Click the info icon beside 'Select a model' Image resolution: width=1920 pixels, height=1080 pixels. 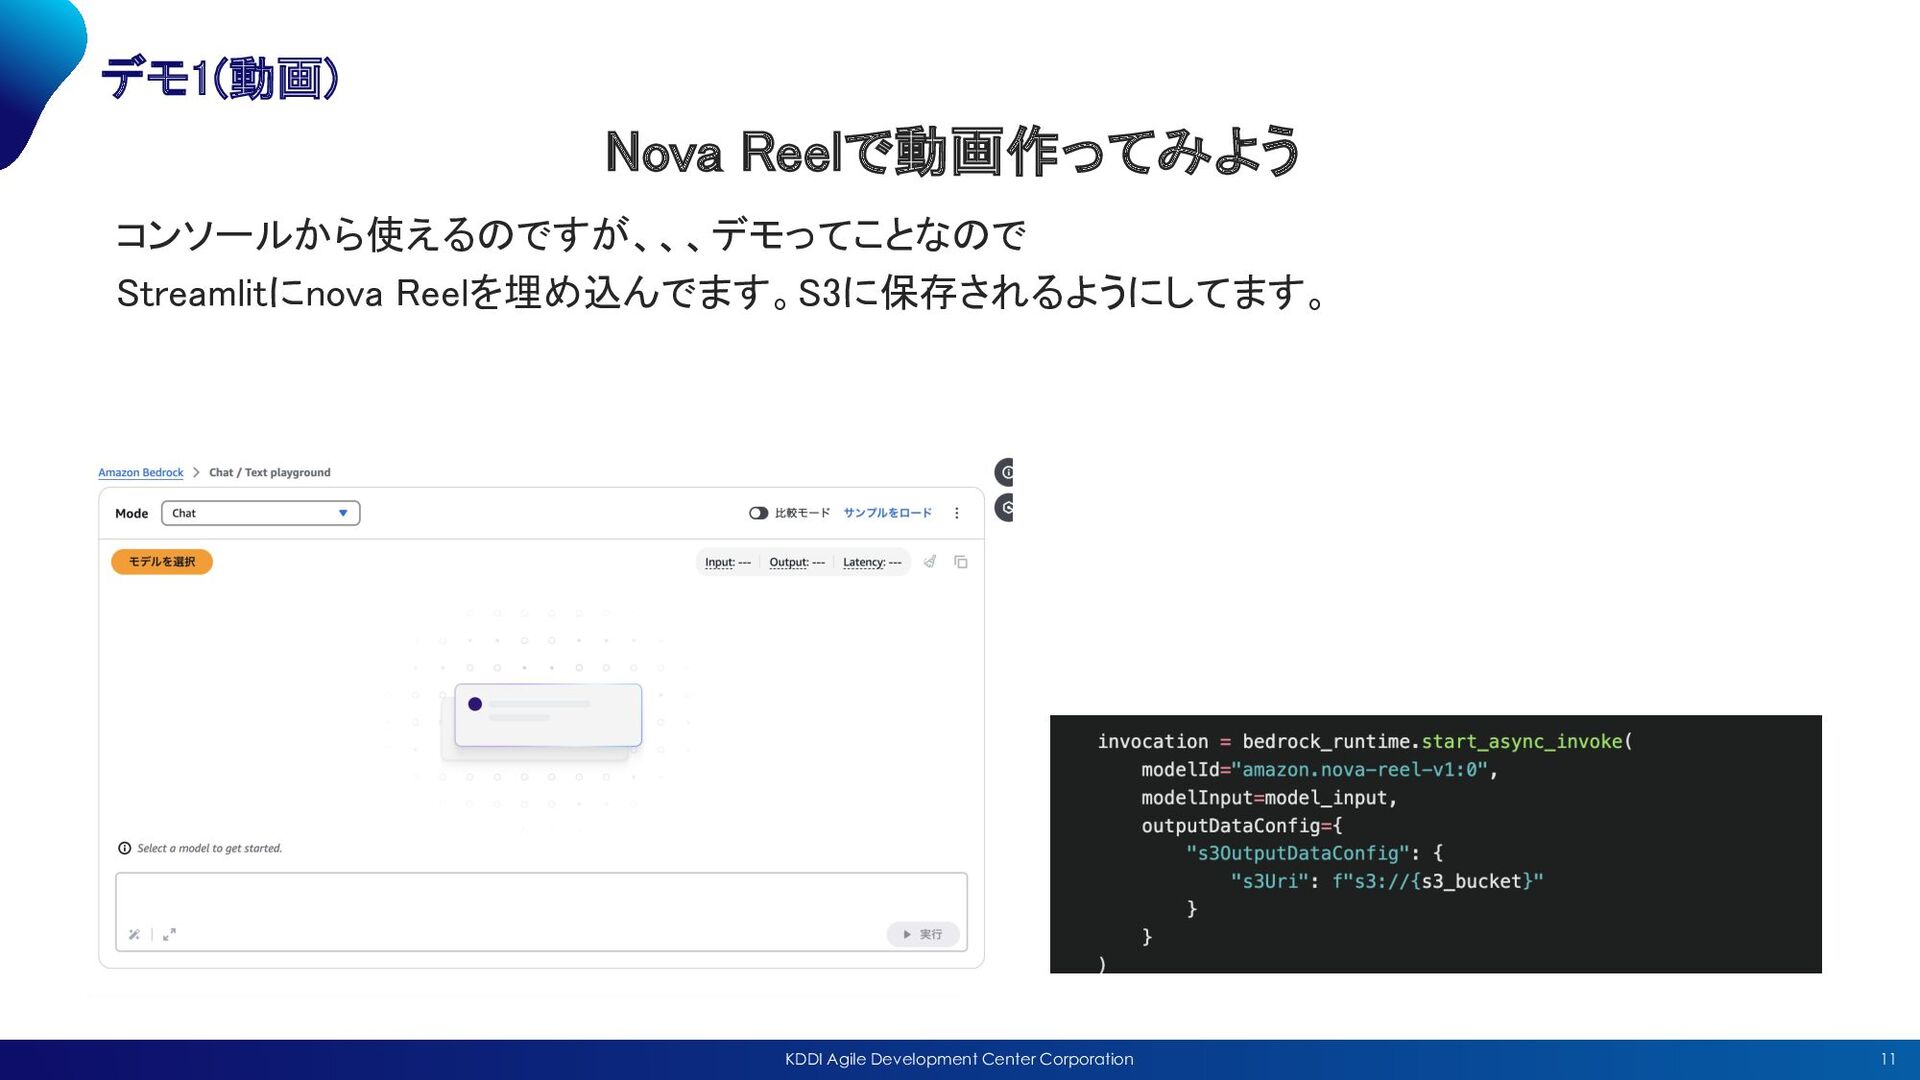tap(125, 848)
